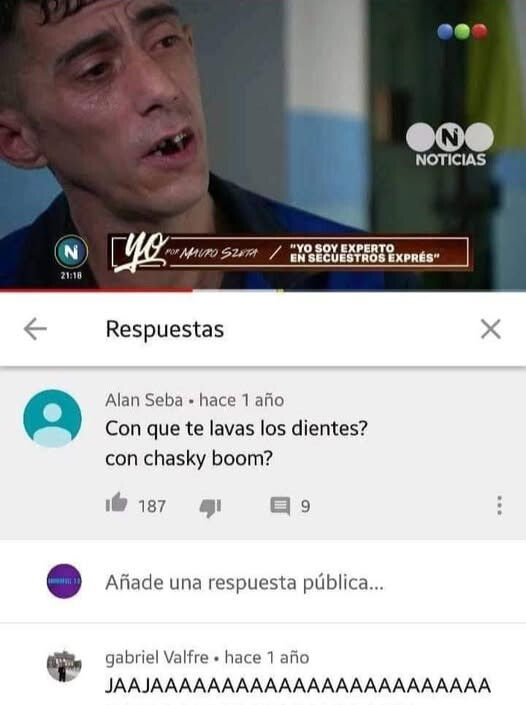The width and height of the screenshot is (526, 705).
Task: Tap the round N channel logo above 21:18
Action: [71, 252]
